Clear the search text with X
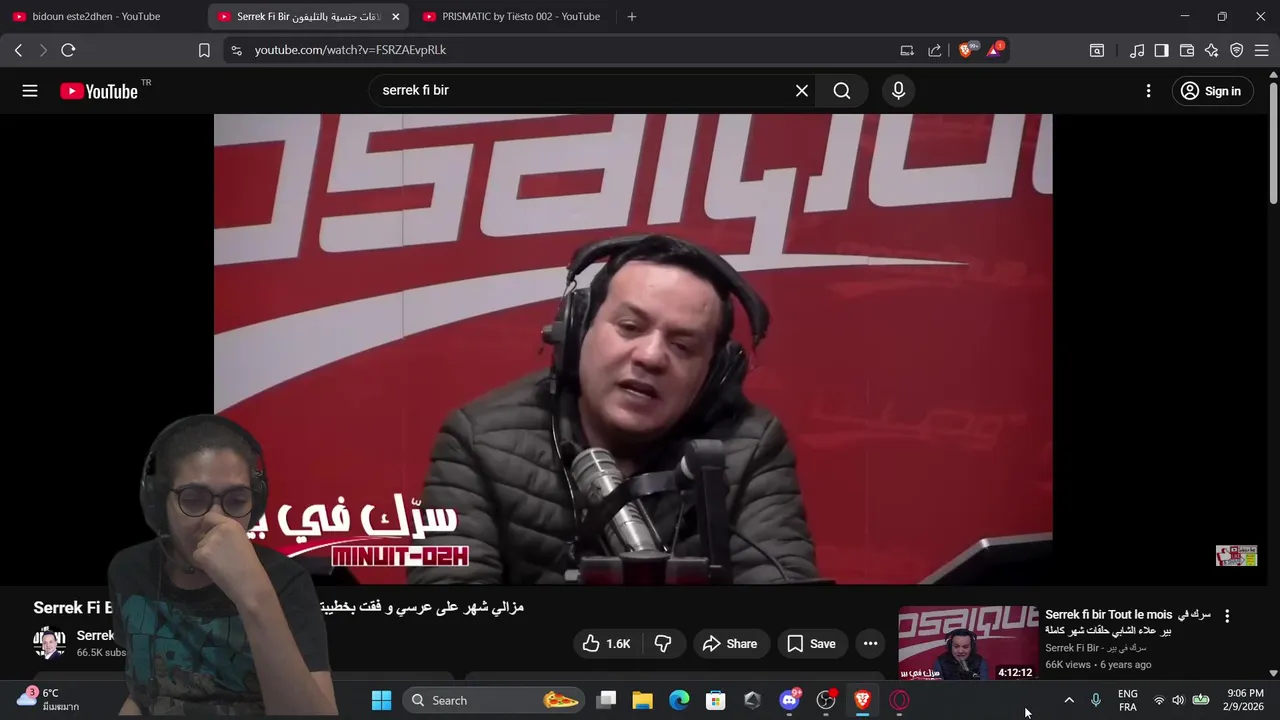This screenshot has height=720, width=1280. 802,91
